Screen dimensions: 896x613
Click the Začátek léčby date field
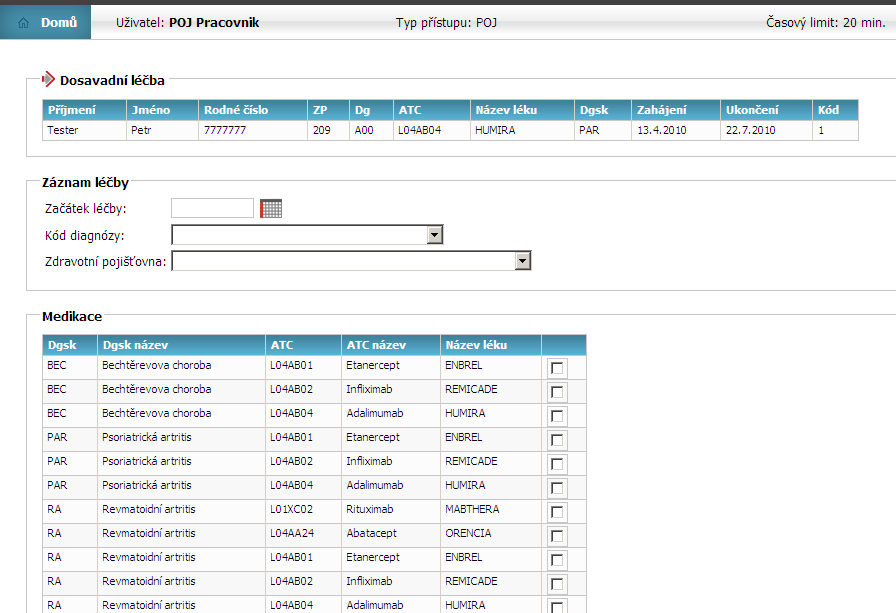pyautogui.click(x=212, y=208)
